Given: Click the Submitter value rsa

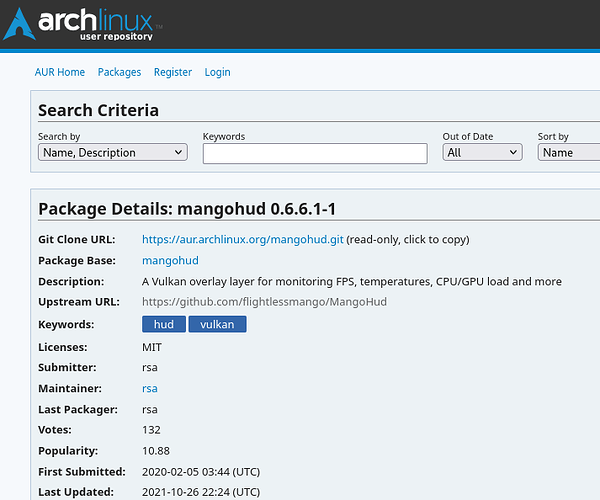Looking at the screenshot, I should pos(150,368).
